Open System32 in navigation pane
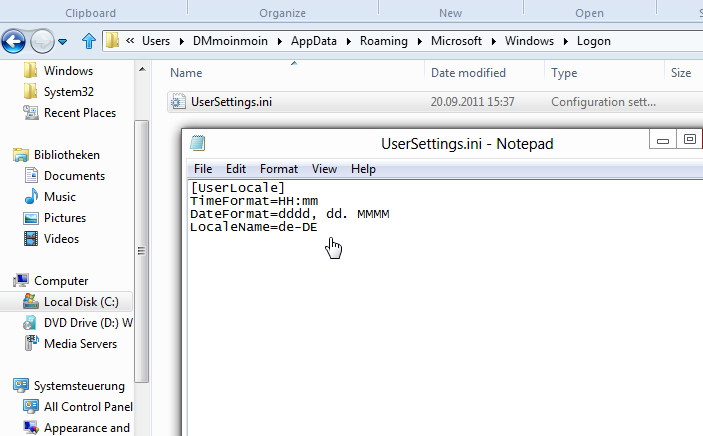Screen dimensions: 703x436 pyautogui.click(x=69, y=92)
